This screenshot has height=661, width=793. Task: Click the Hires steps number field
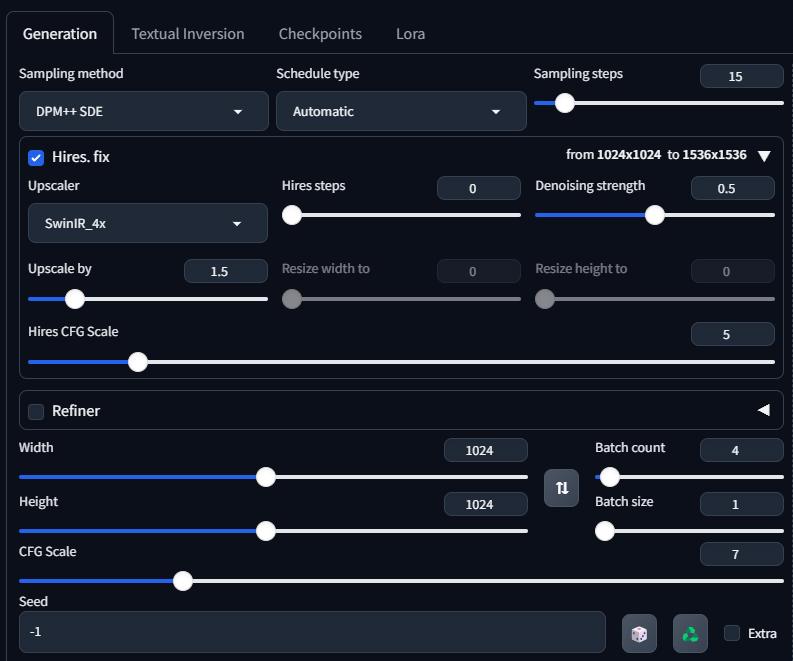[x=478, y=188]
